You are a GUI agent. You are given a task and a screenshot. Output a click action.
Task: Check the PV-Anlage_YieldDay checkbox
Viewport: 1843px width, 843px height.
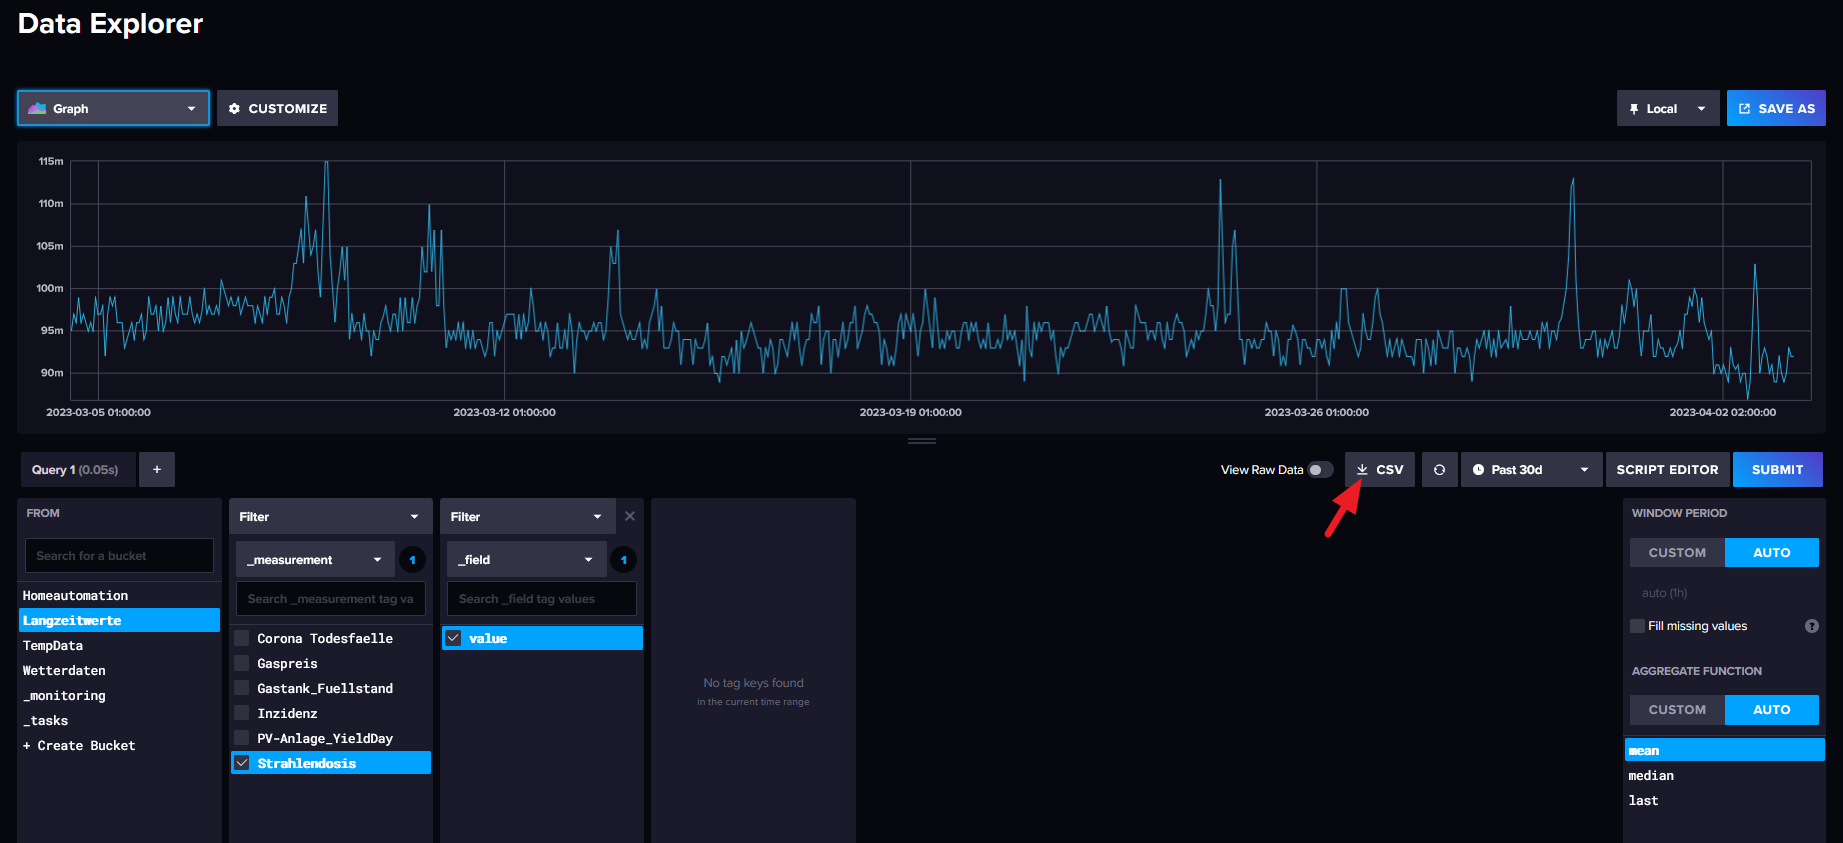click(x=242, y=738)
